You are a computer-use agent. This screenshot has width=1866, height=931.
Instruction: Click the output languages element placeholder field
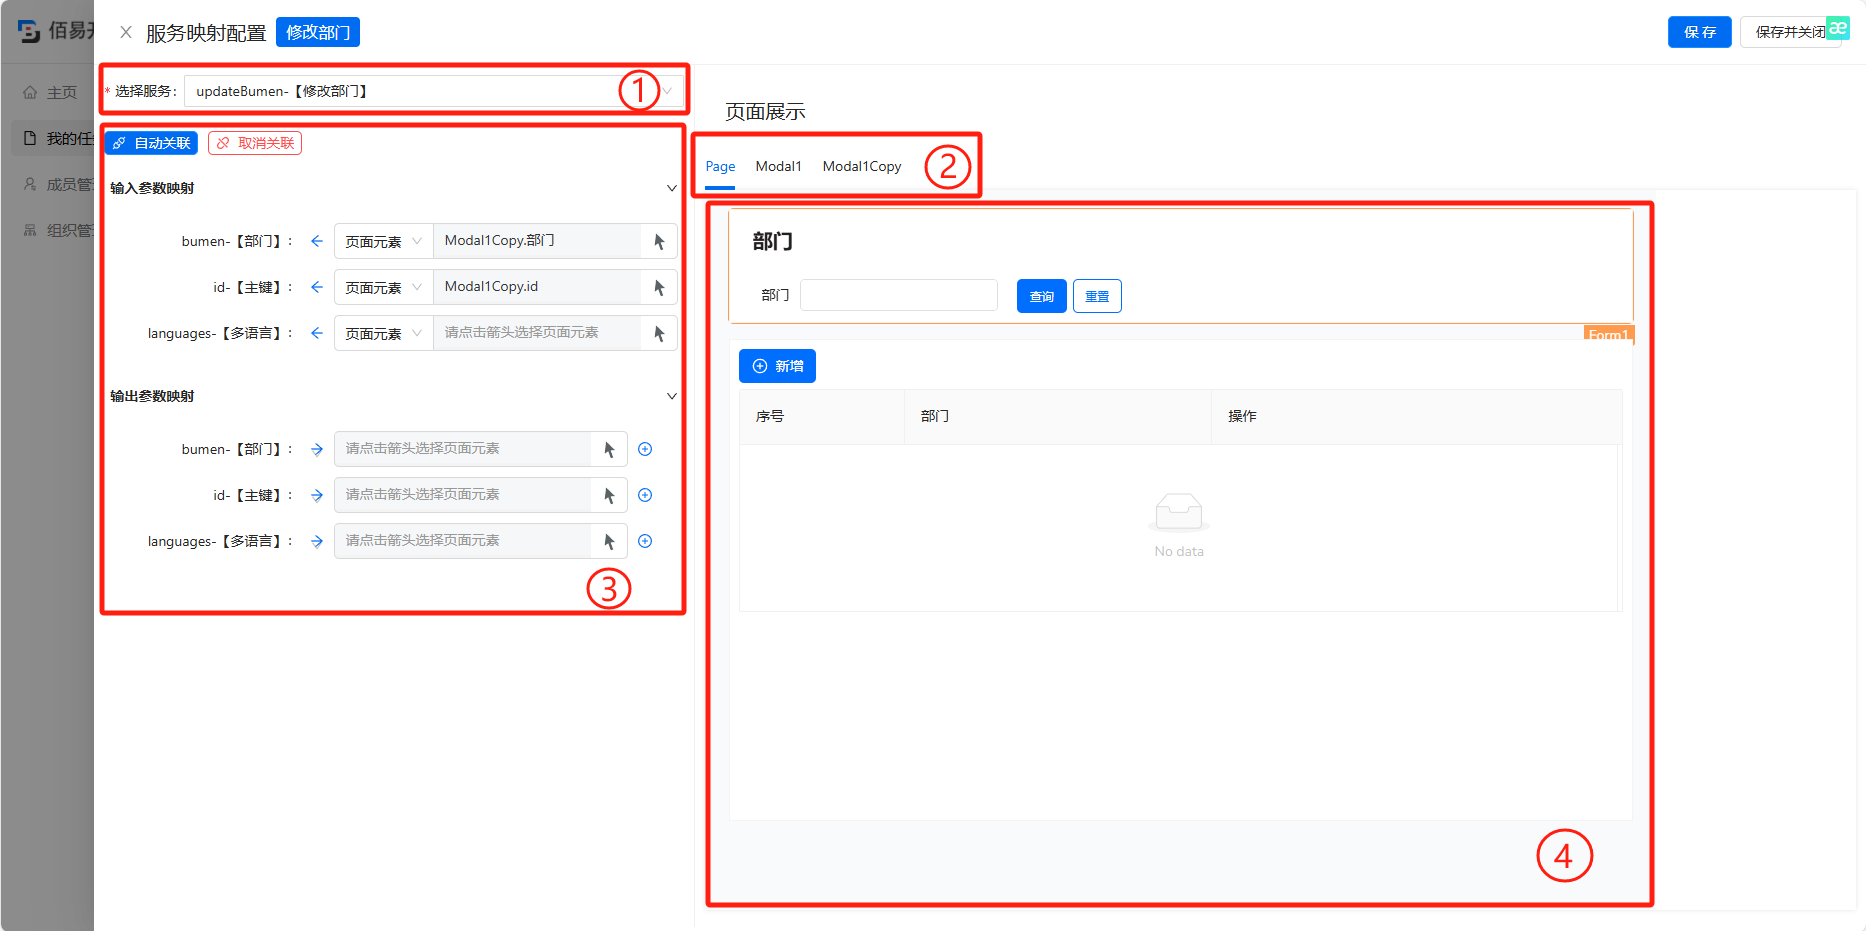tap(463, 541)
